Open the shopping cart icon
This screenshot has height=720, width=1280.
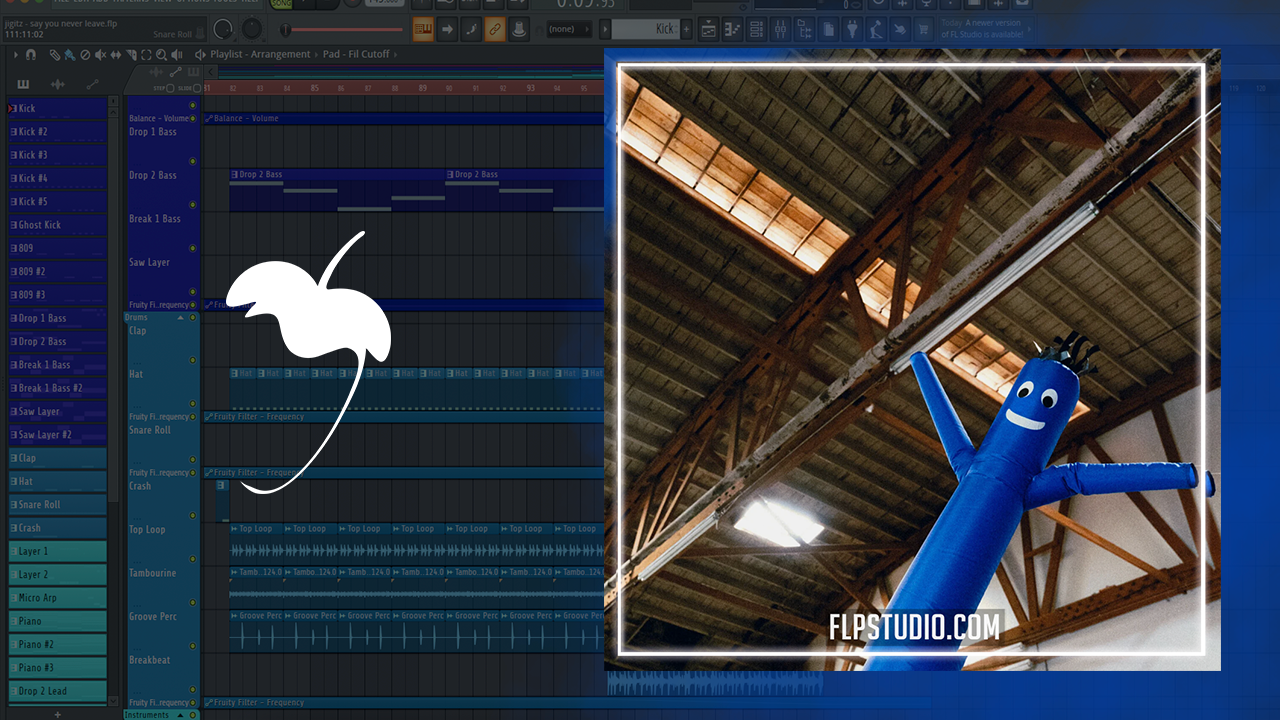925,29
